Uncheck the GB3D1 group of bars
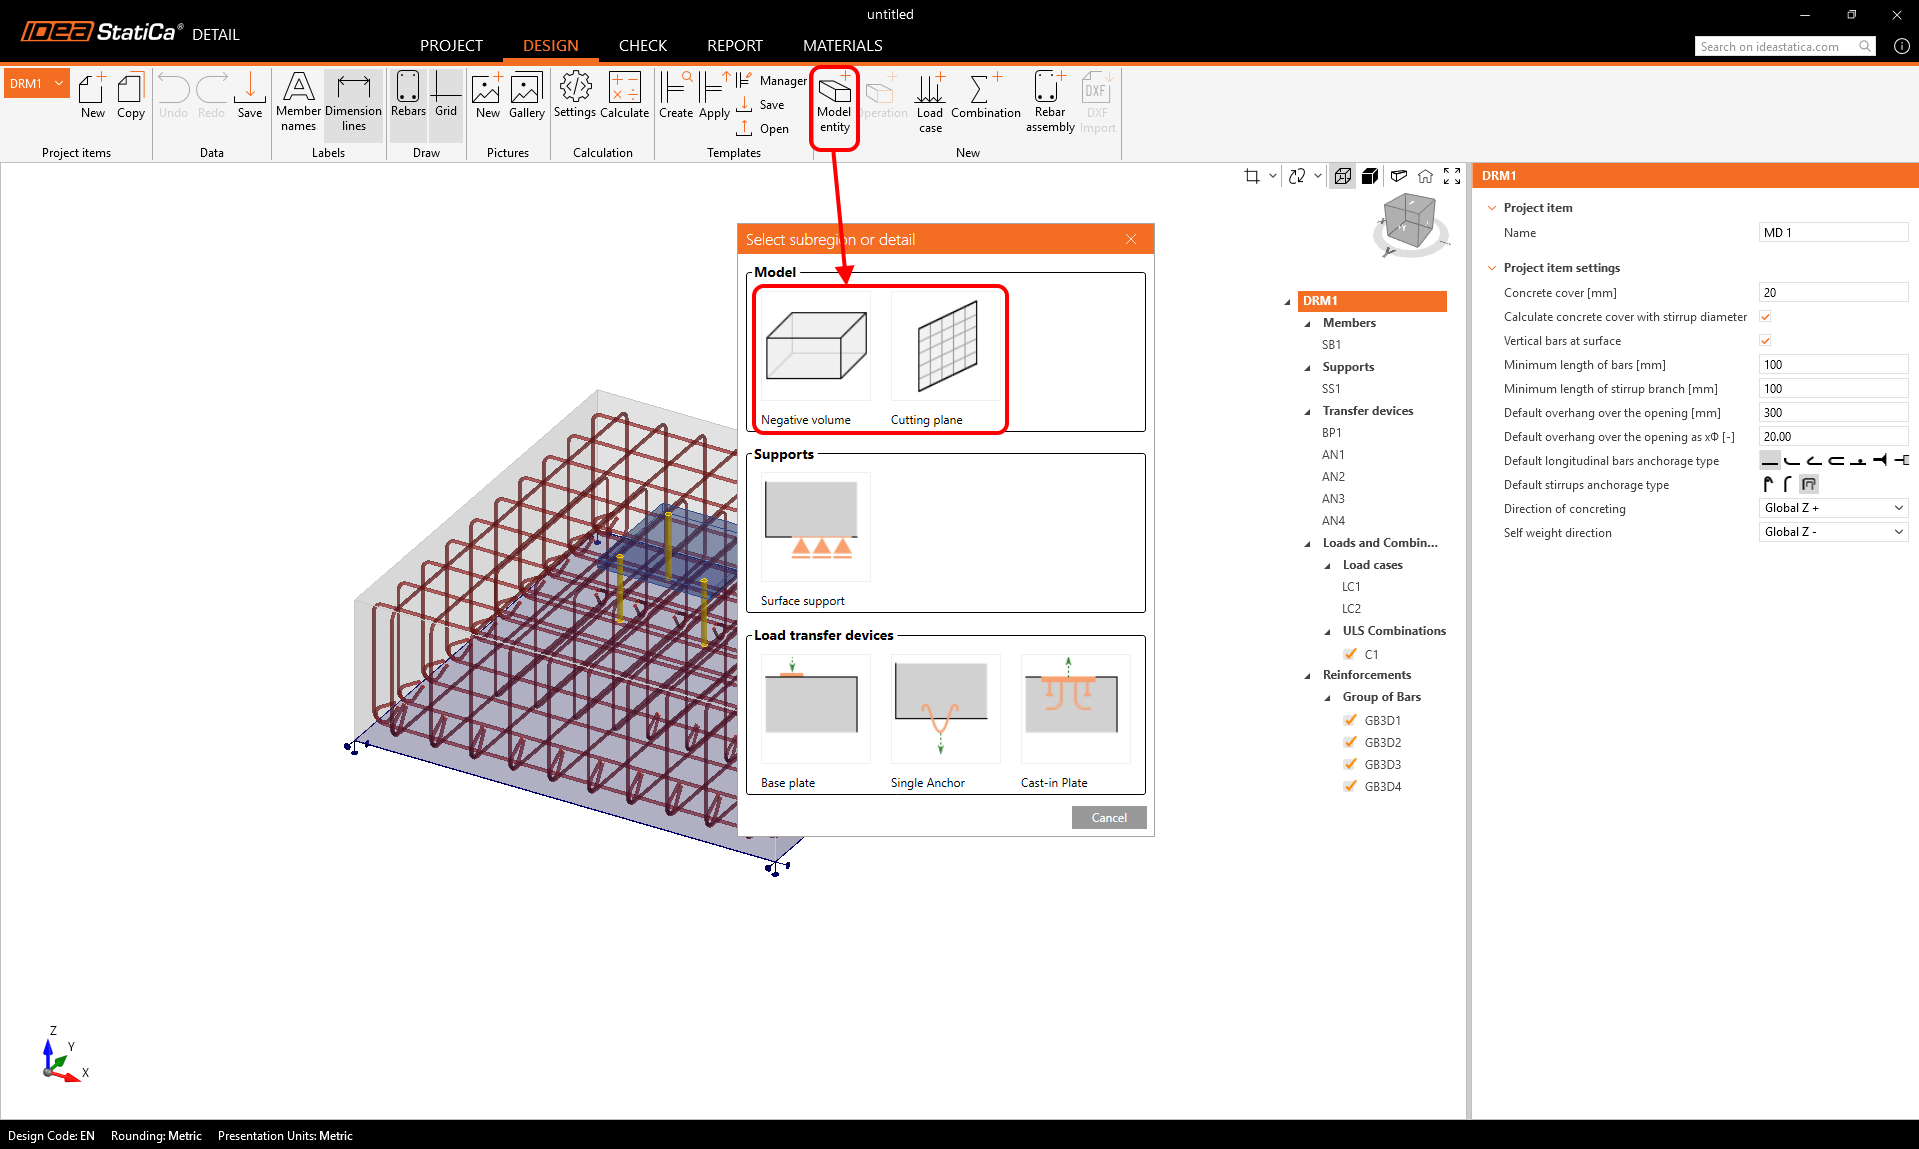Viewport: 1919px width, 1149px height. [1350, 720]
